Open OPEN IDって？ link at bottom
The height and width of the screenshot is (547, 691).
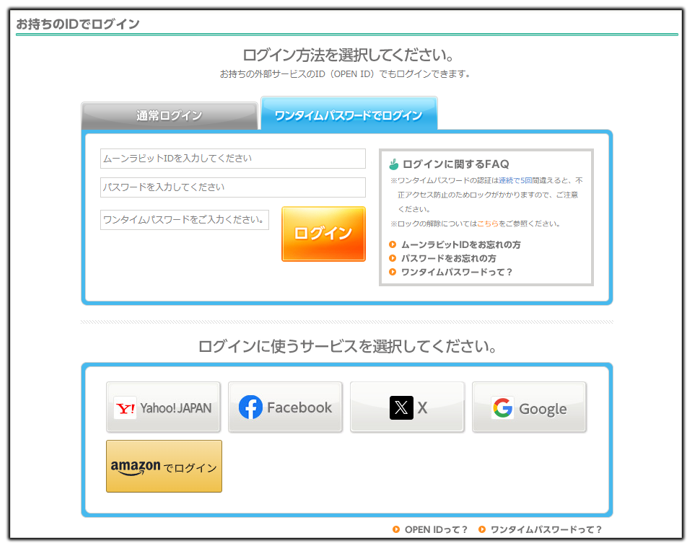pos(436,529)
